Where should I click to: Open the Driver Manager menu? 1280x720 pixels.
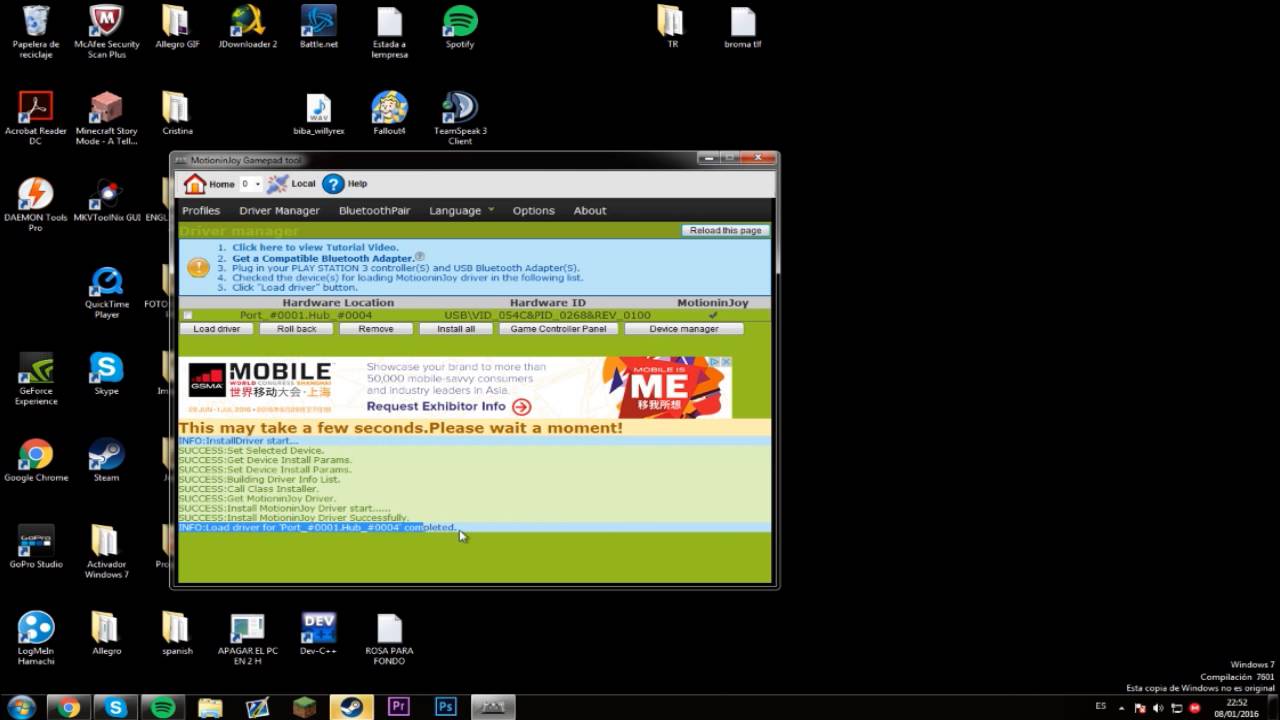279,211
